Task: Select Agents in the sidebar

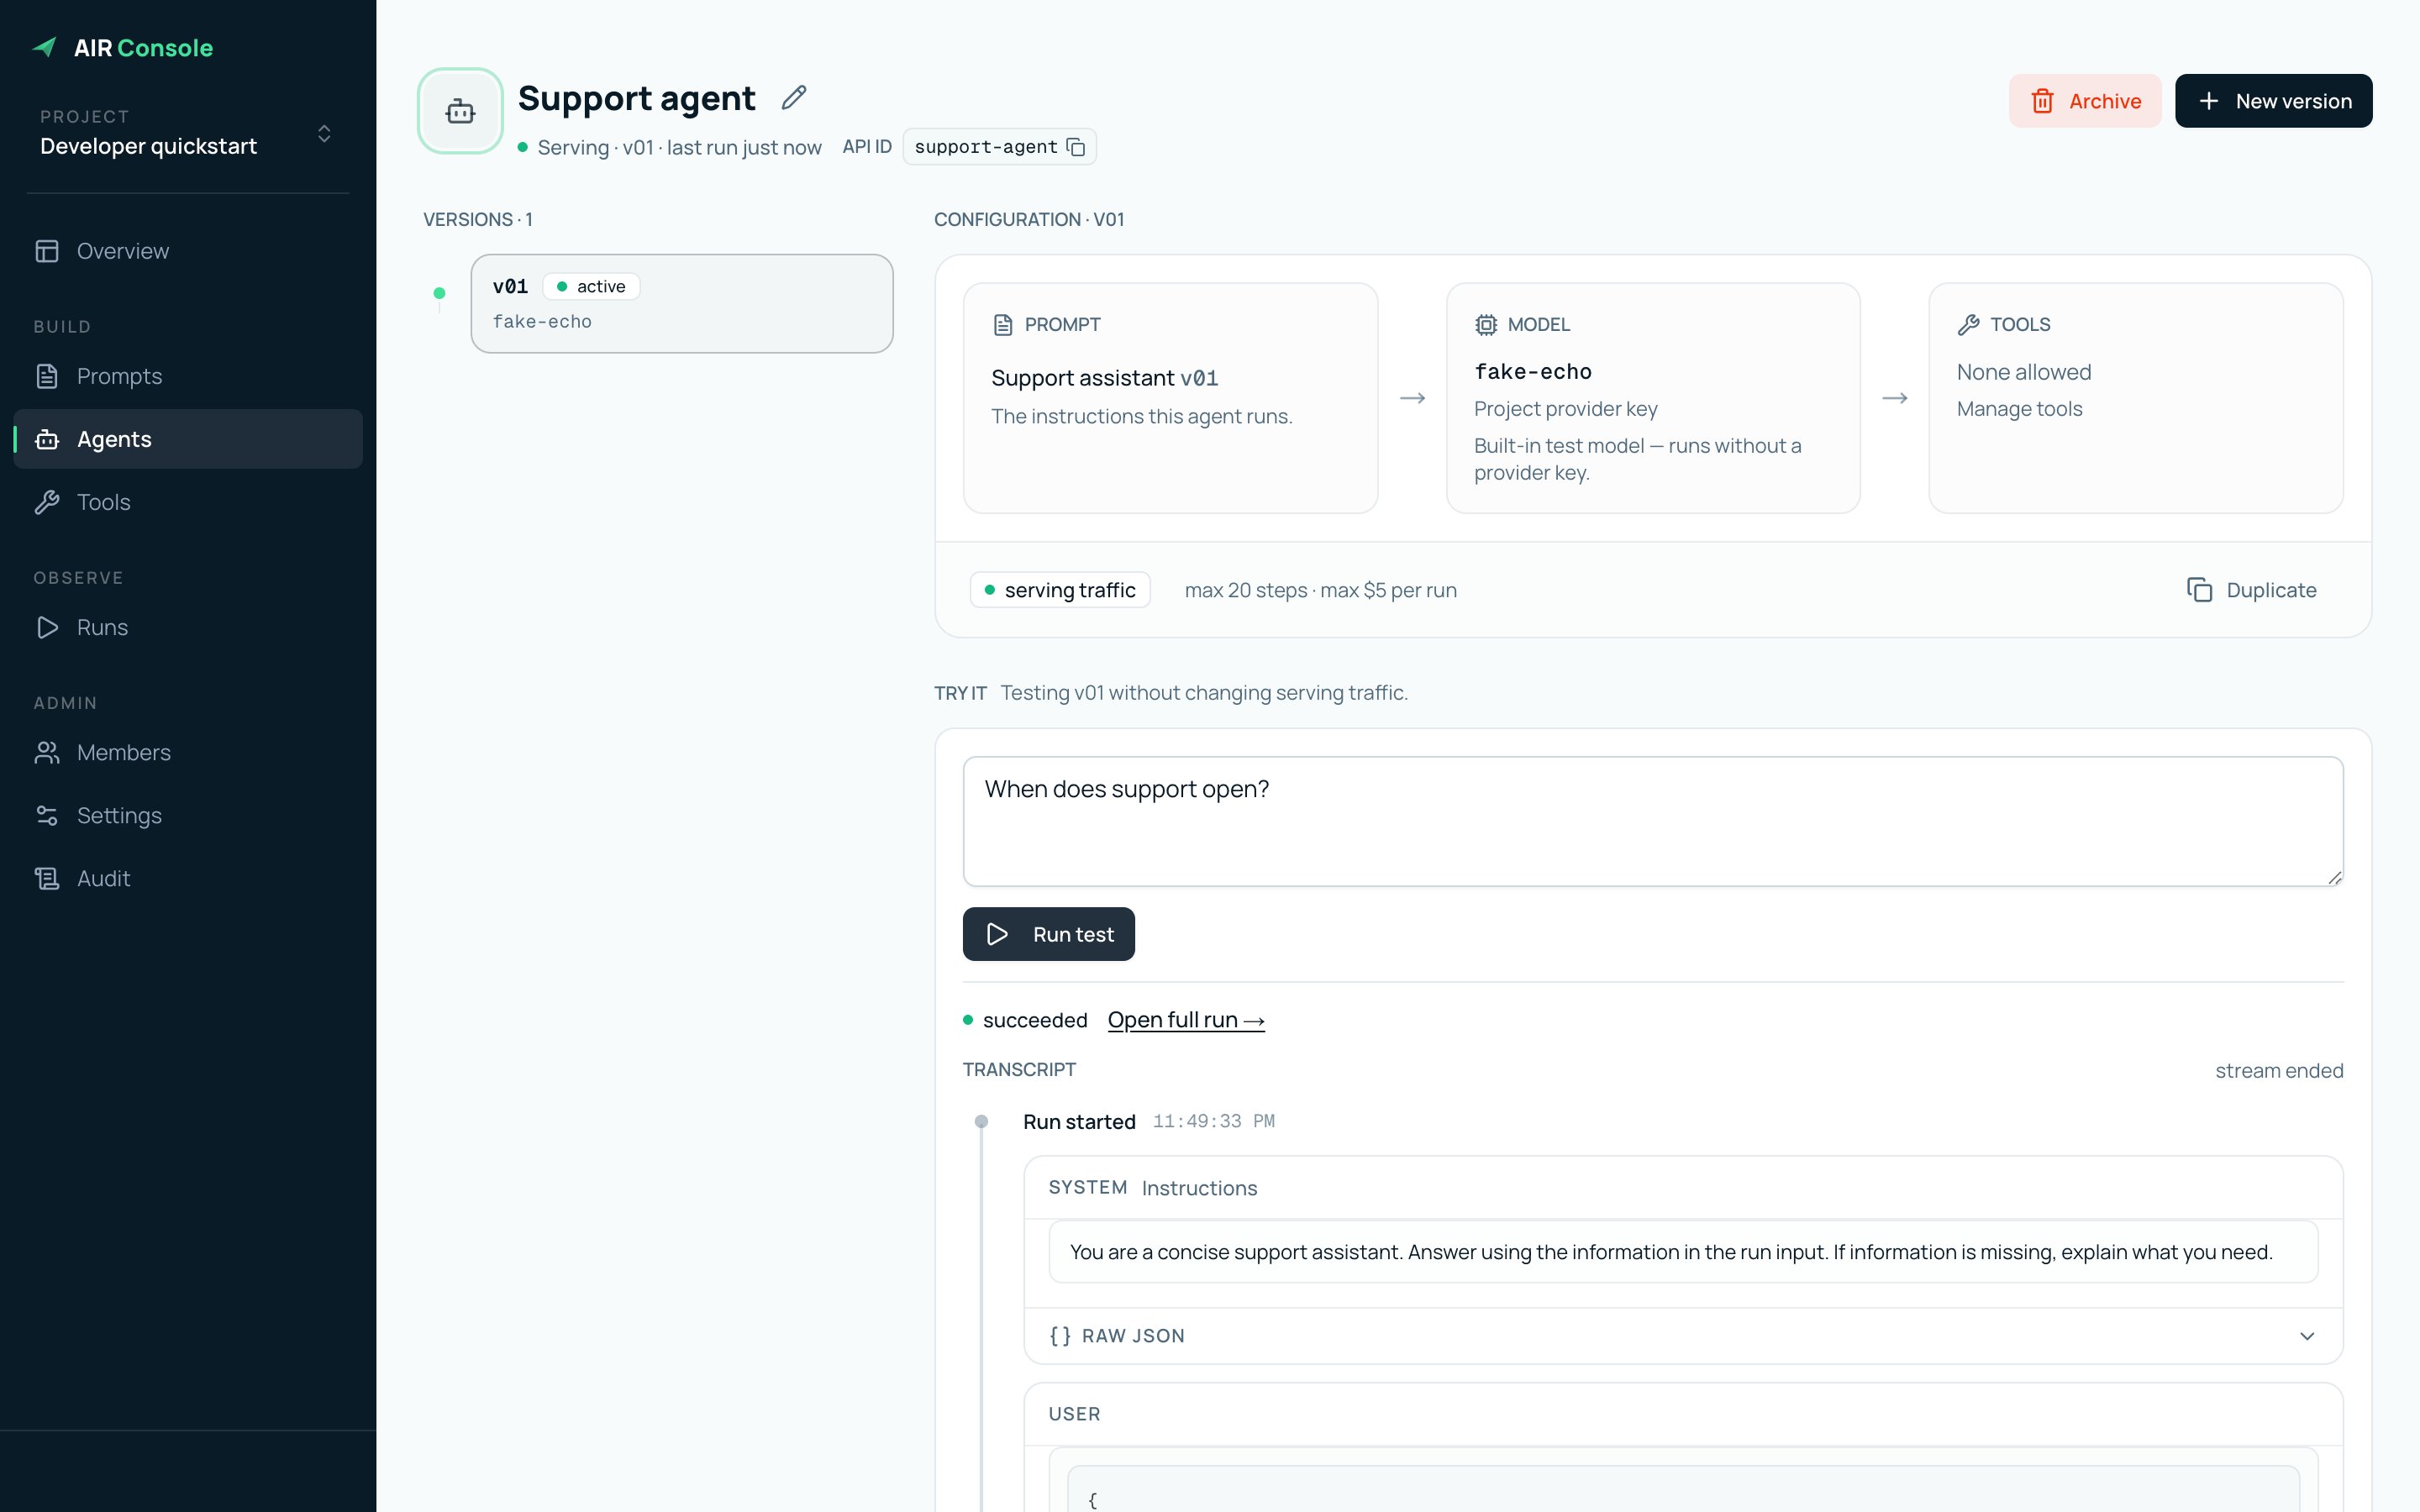Action: (188, 439)
